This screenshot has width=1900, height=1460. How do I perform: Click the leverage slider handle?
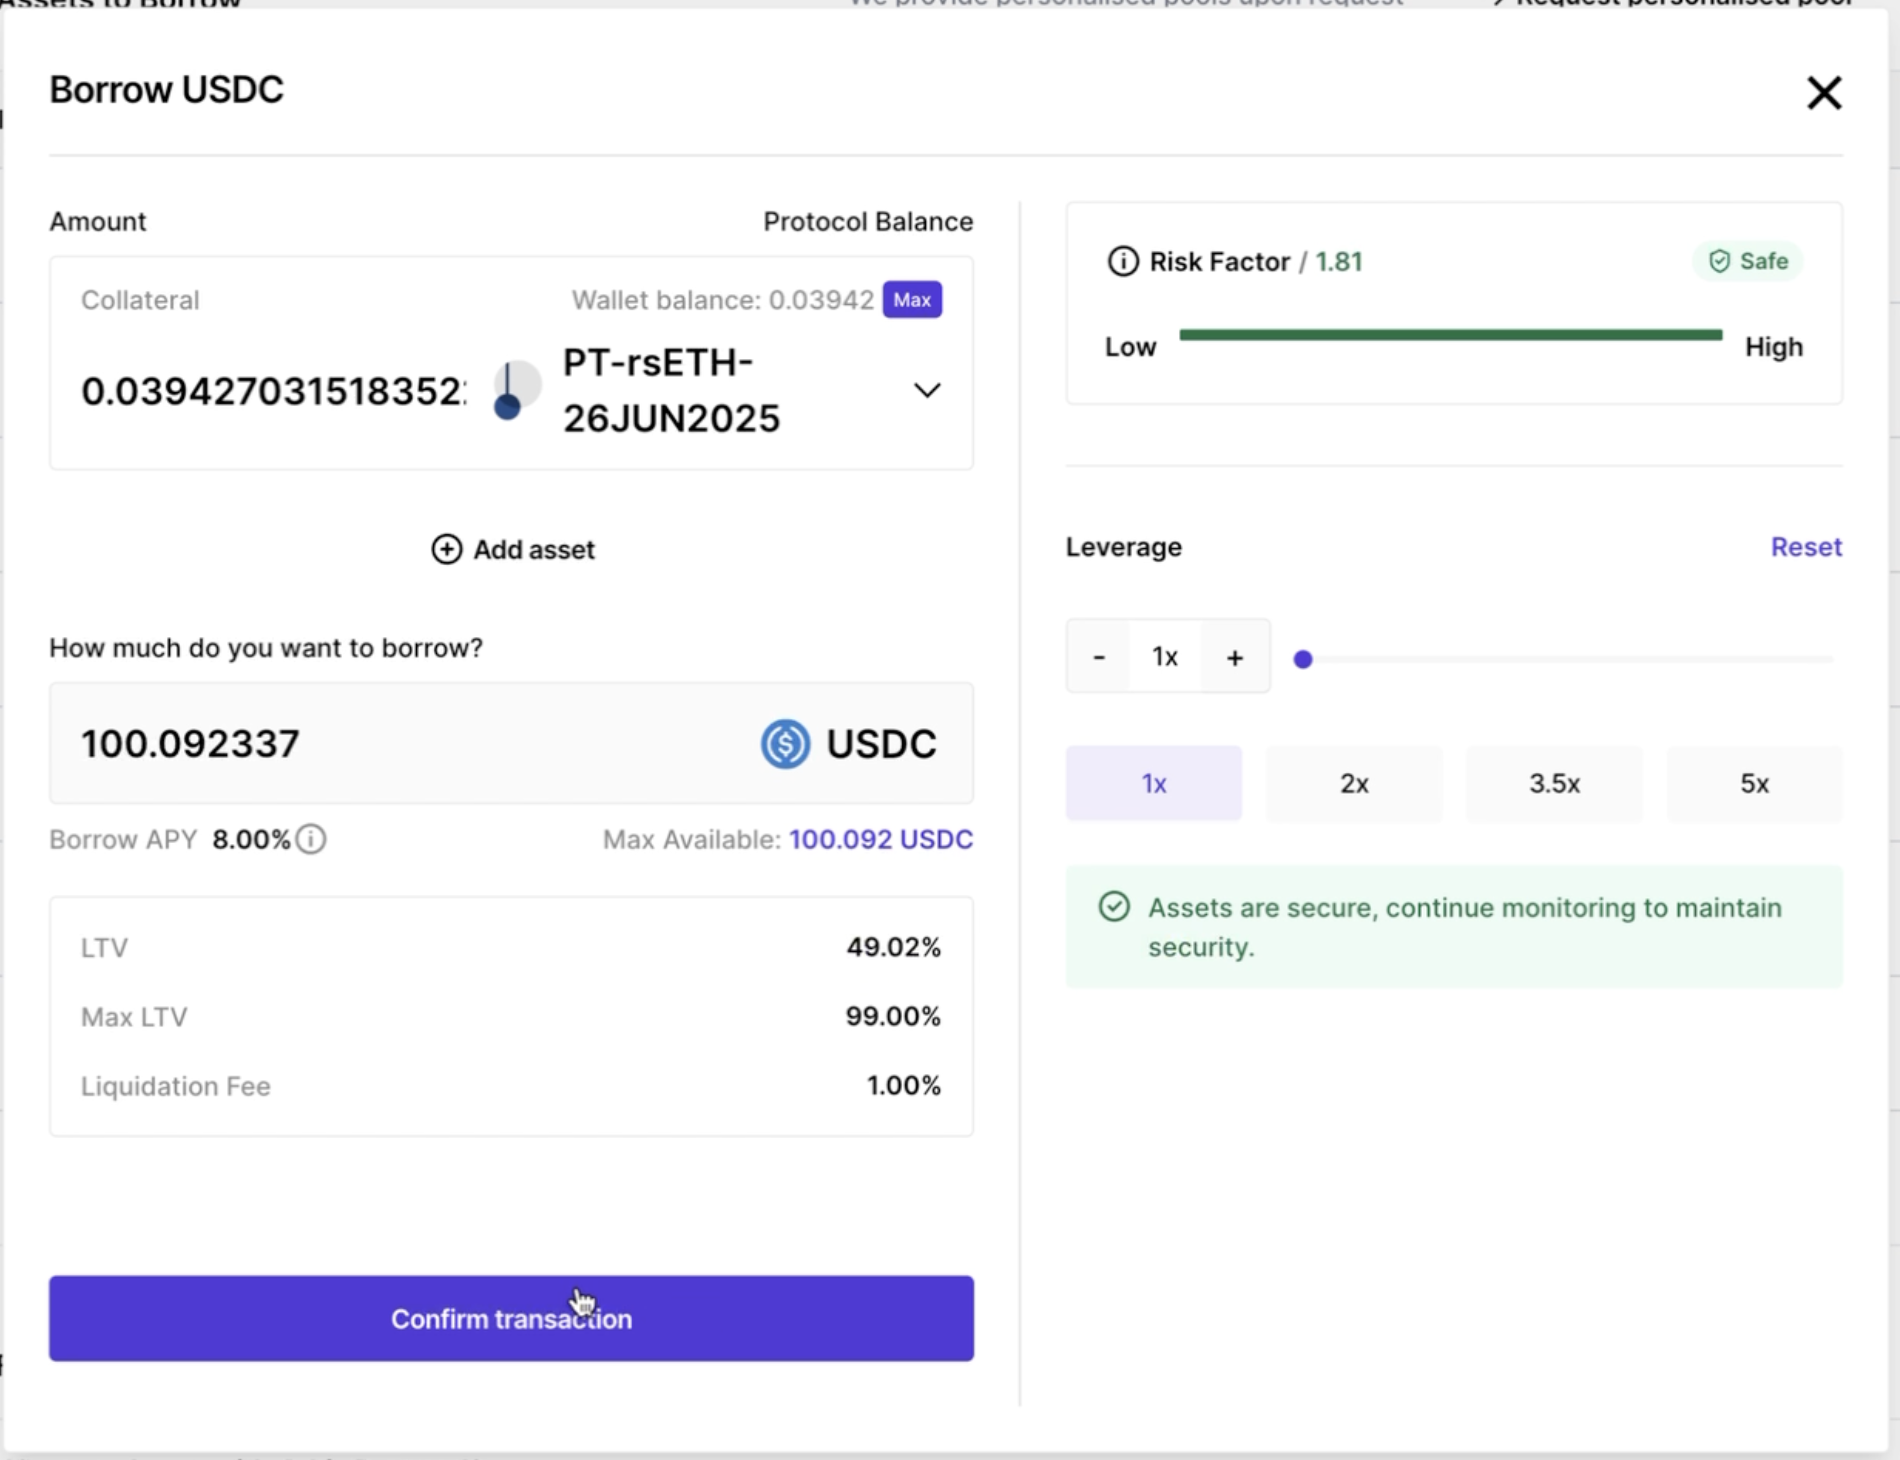click(1302, 659)
